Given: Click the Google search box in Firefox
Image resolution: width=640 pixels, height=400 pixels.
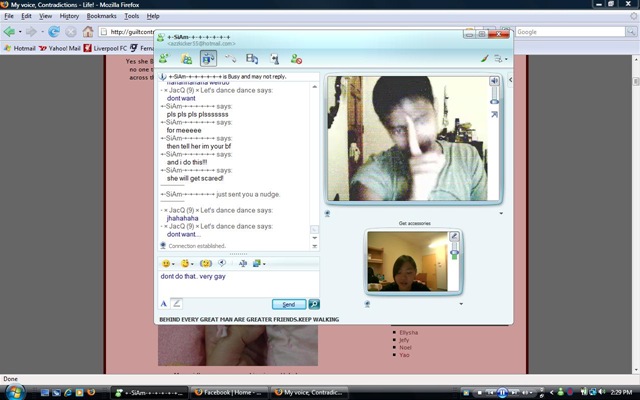Looking at the screenshot, I should tap(570, 32).
